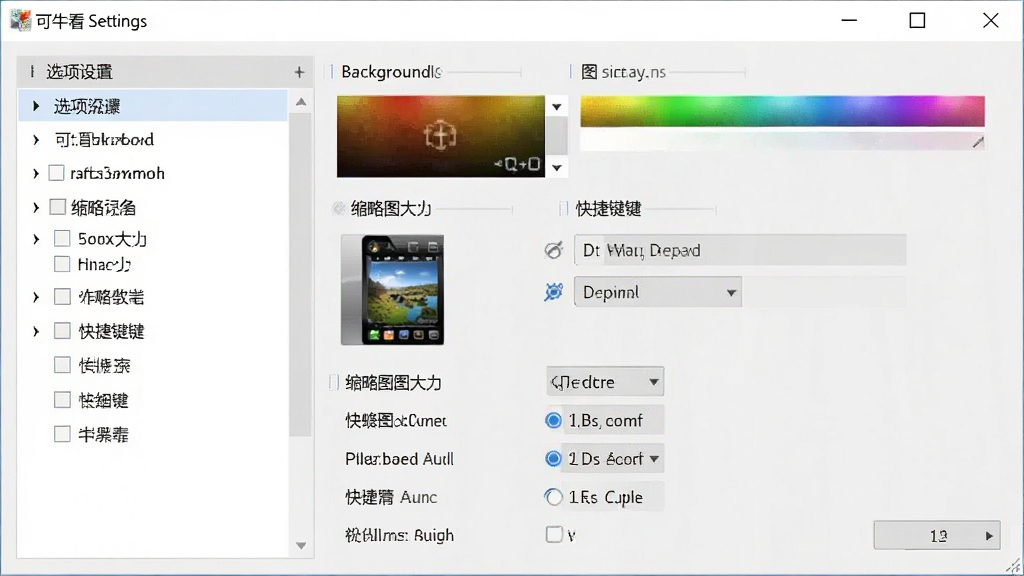Expand the 可:眉bkırbord tree node
The width and height of the screenshot is (1024, 576).
point(37,140)
